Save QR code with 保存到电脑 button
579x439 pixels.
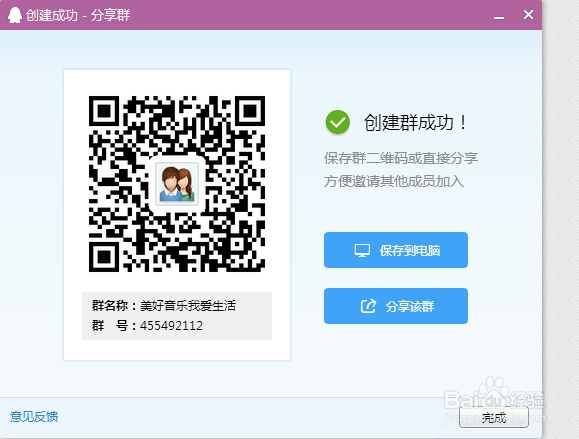[396, 250]
